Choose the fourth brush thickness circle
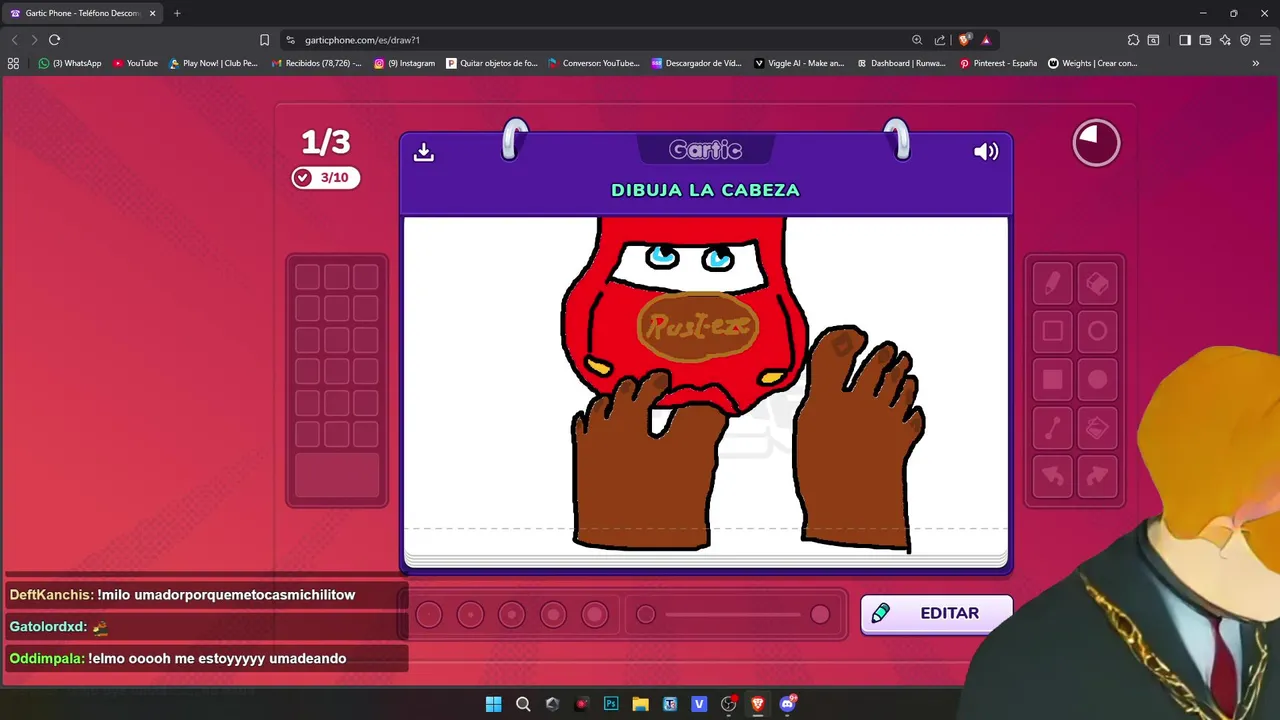Viewport: 1280px width, 720px height. [x=553, y=615]
